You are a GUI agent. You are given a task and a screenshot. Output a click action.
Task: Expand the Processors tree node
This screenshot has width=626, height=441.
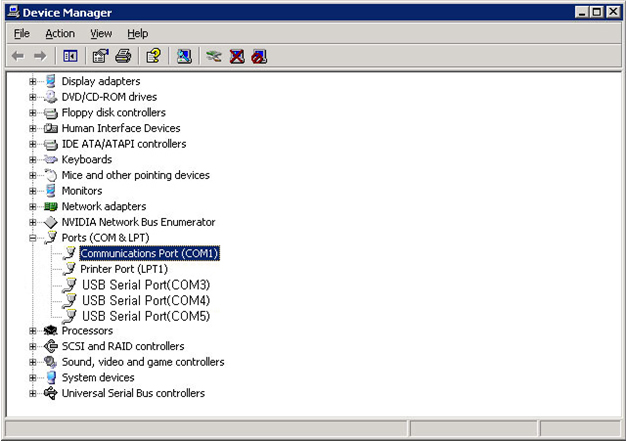(x=33, y=331)
